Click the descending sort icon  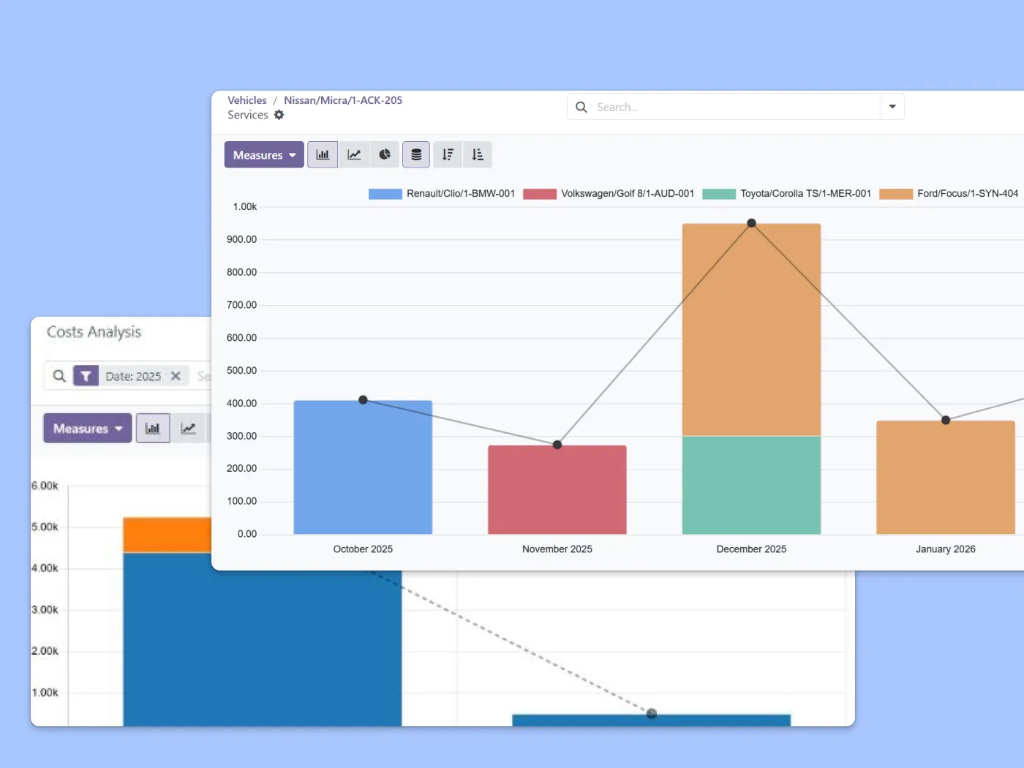click(447, 155)
